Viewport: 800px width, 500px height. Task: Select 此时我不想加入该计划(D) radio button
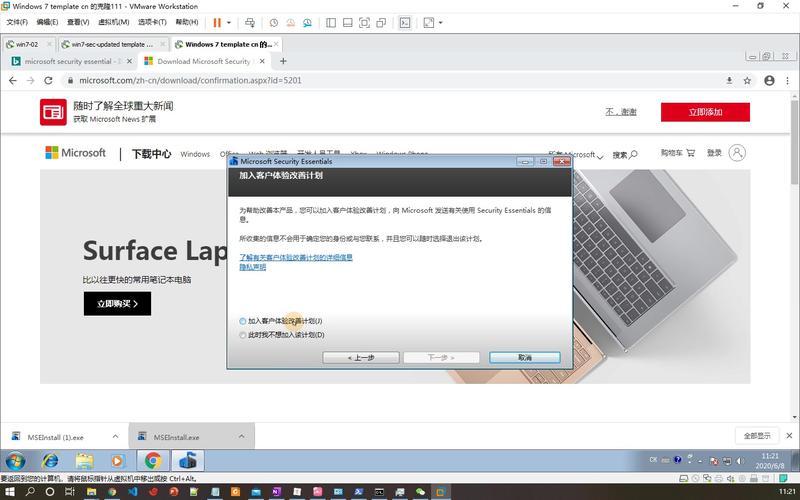242,335
